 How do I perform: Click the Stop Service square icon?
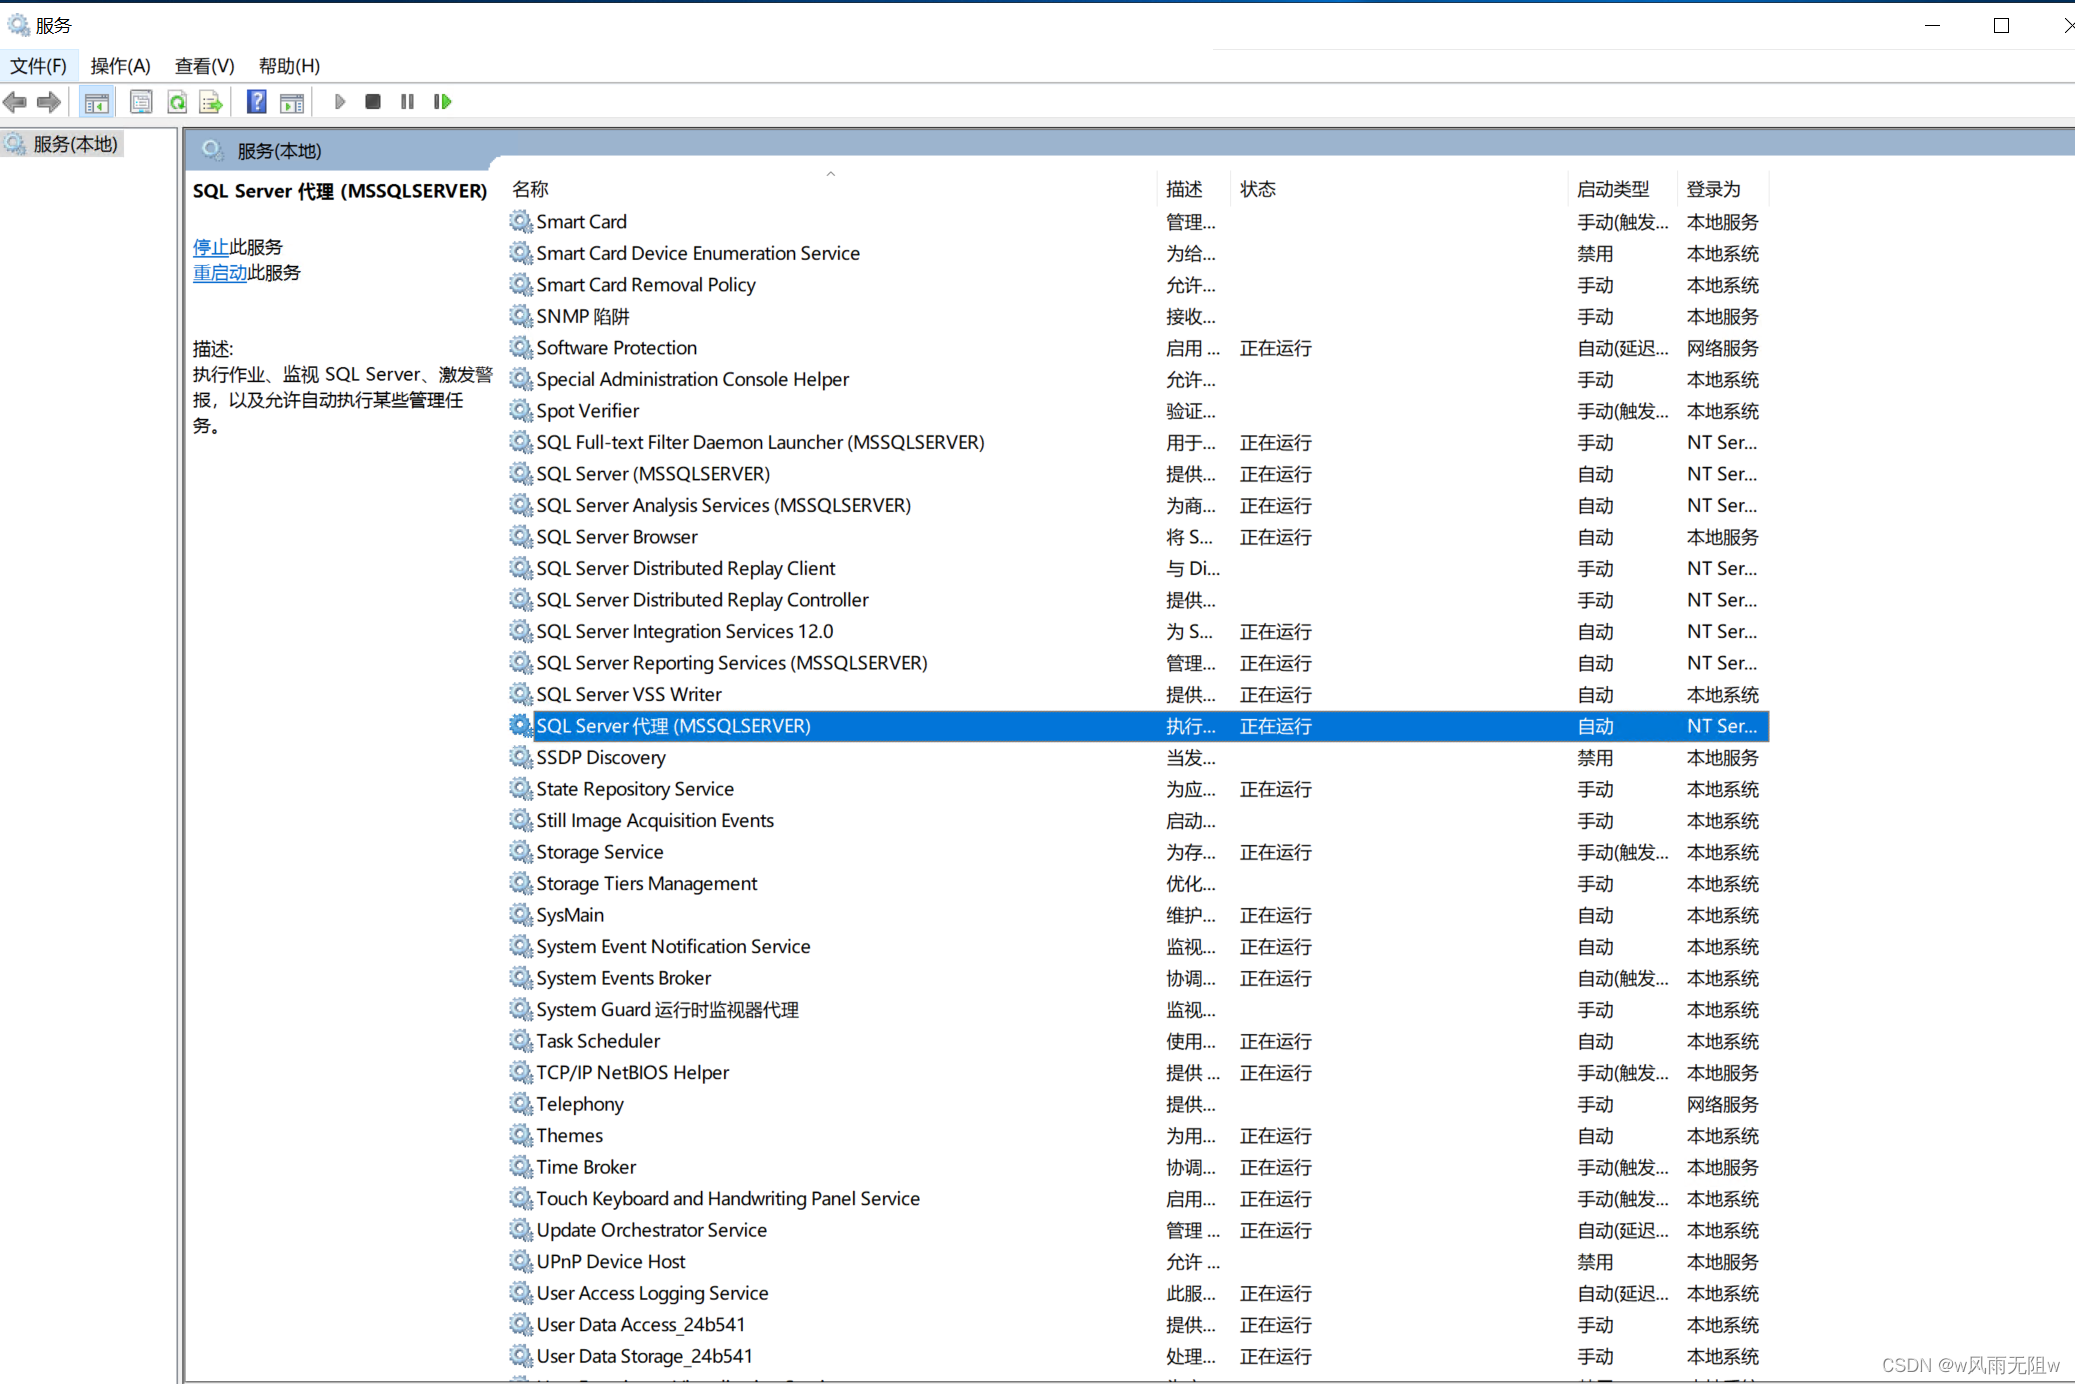click(373, 102)
